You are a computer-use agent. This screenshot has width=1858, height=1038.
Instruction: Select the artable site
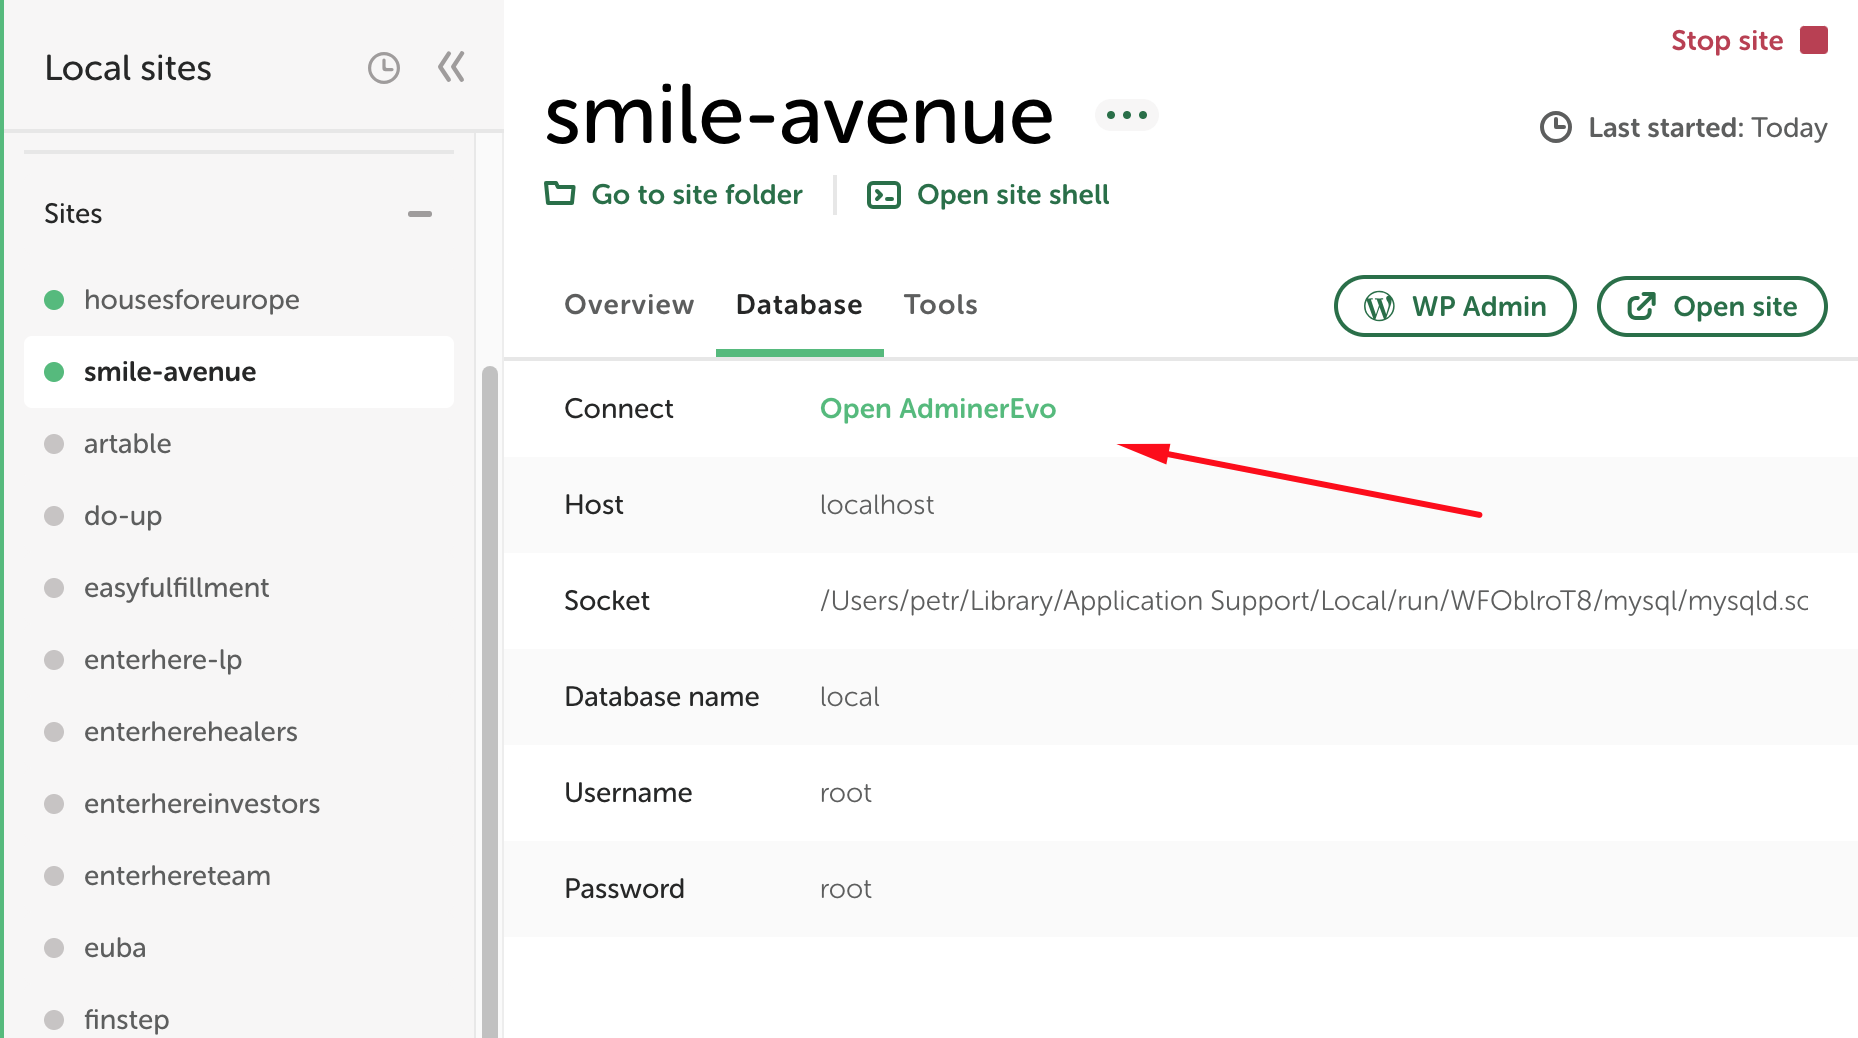pyautogui.click(x=239, y=444)
